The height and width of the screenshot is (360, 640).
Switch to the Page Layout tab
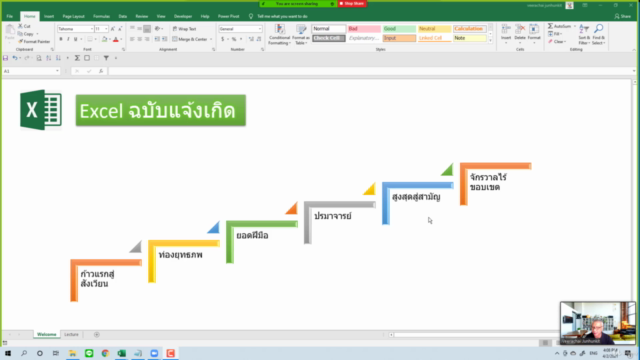coord(73,16)
